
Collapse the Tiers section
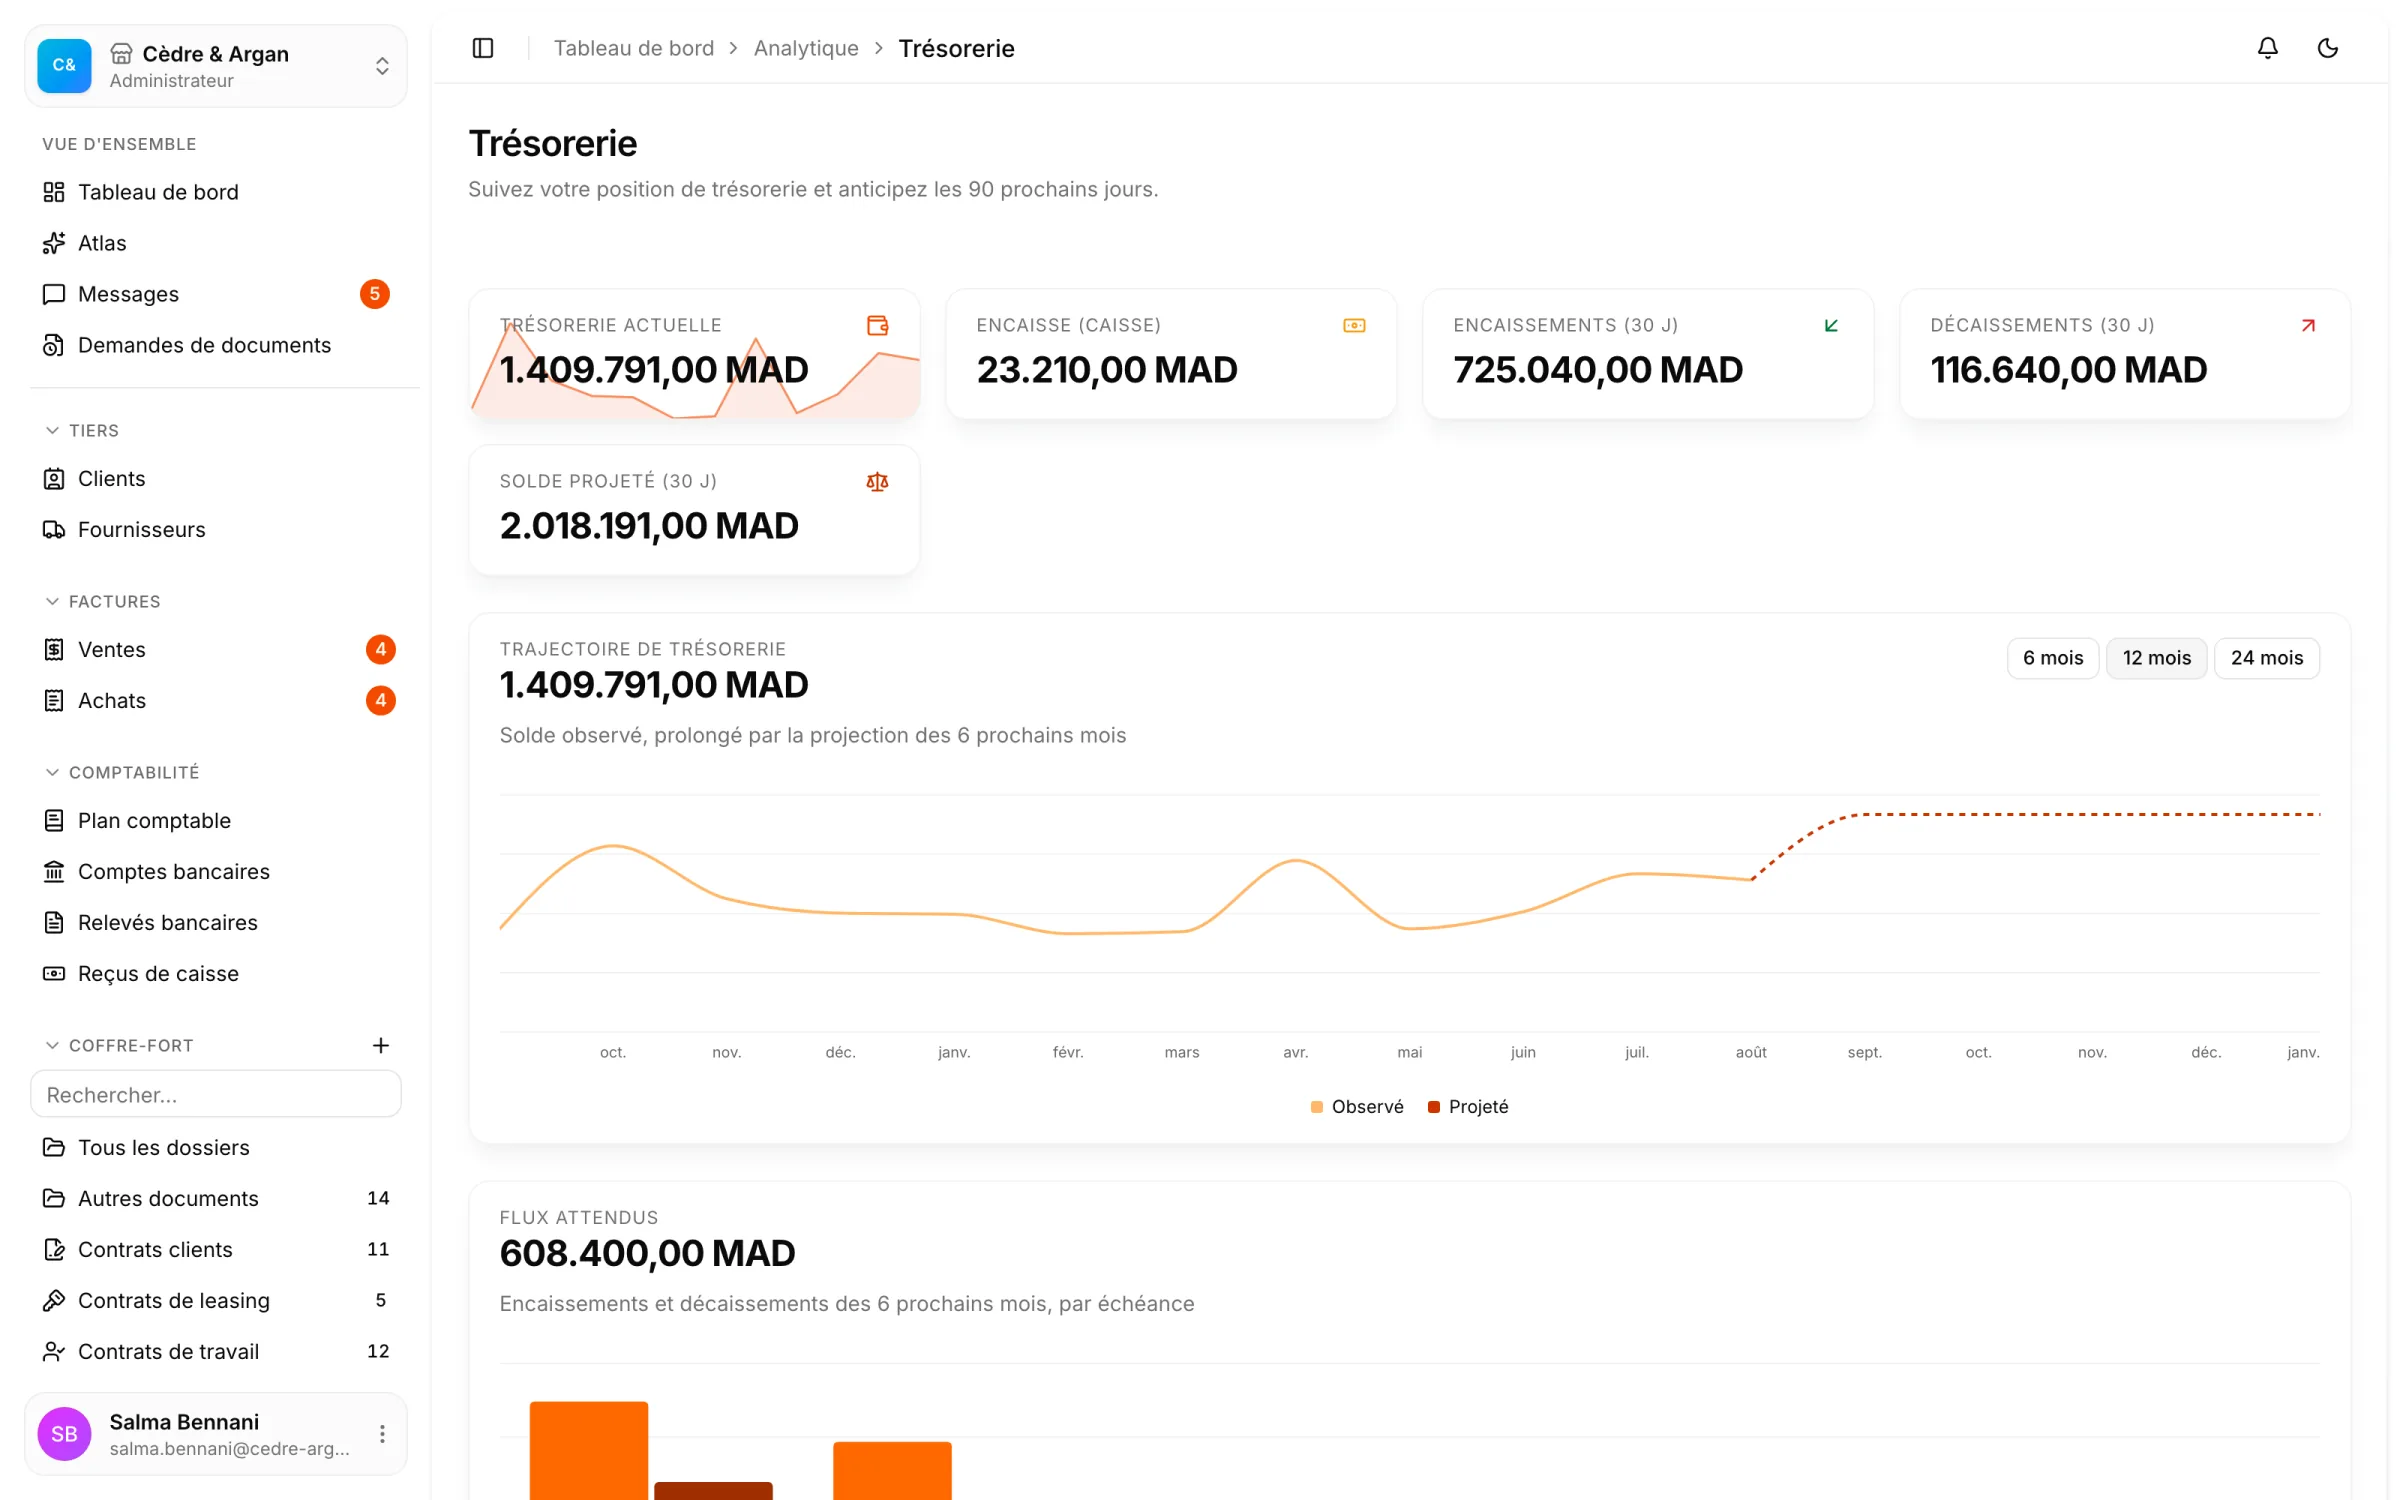tap(82, 430)
